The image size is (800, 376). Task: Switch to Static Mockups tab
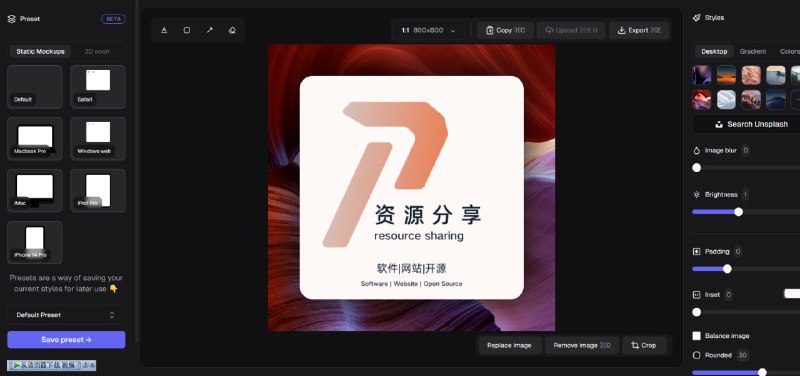[x=40, y=52]
